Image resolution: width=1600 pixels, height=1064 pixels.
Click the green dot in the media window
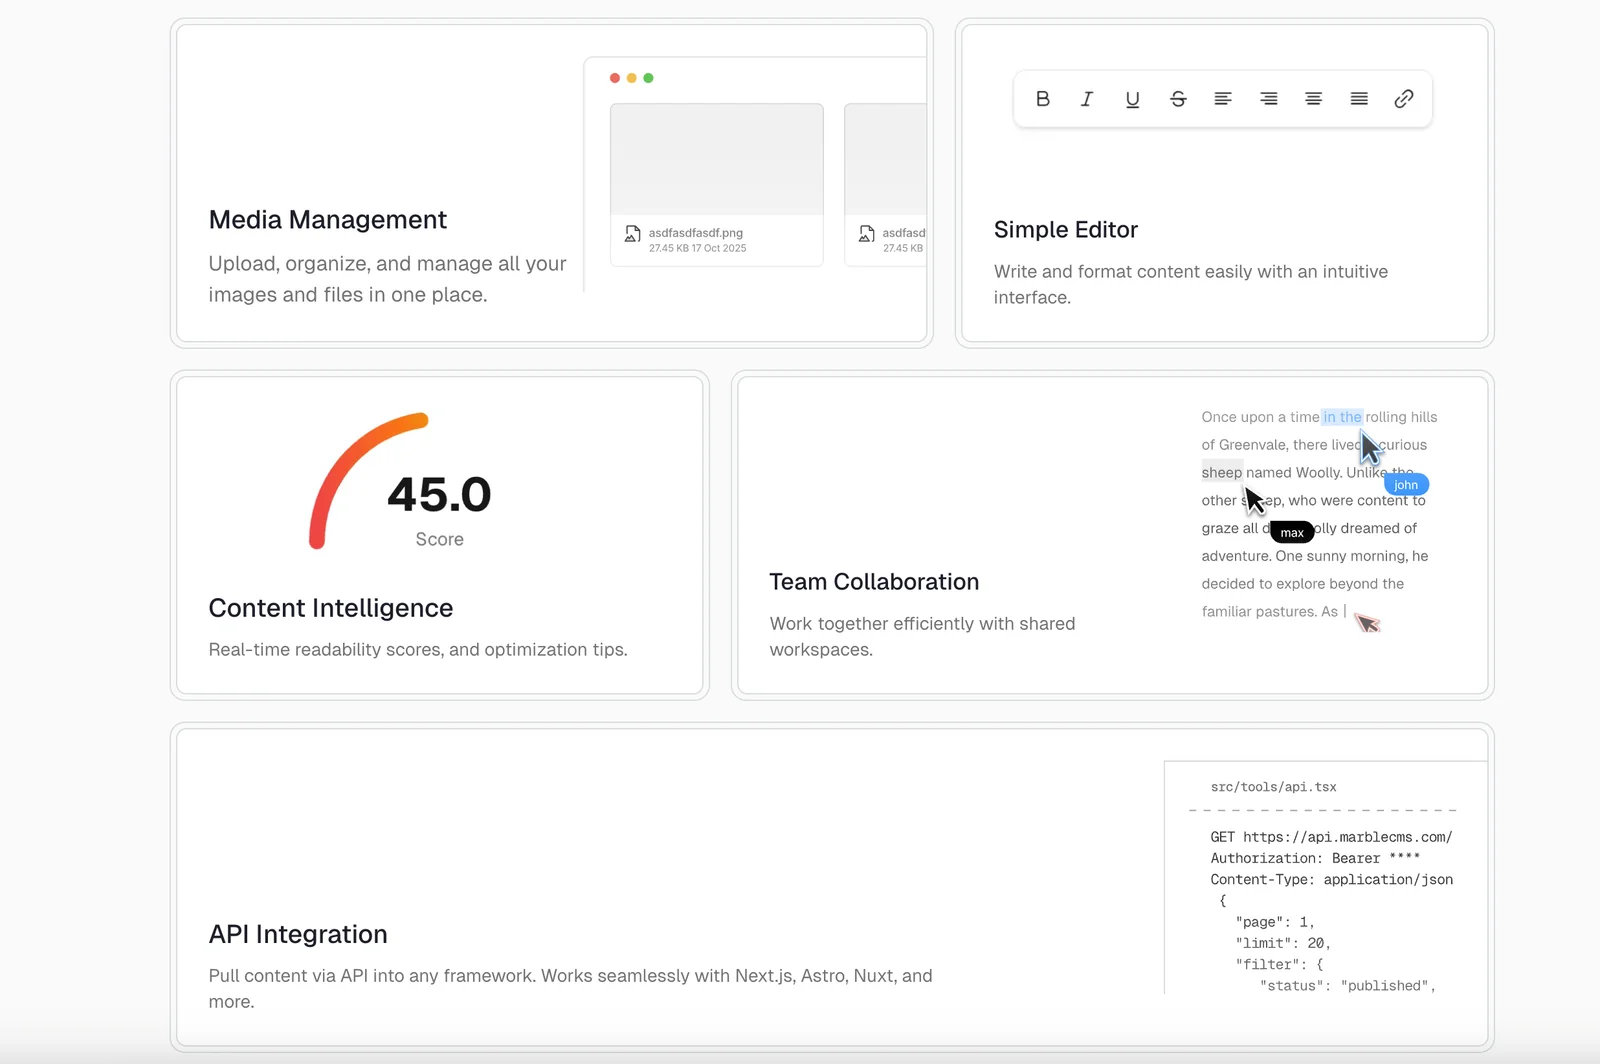(x=649, y=78)
